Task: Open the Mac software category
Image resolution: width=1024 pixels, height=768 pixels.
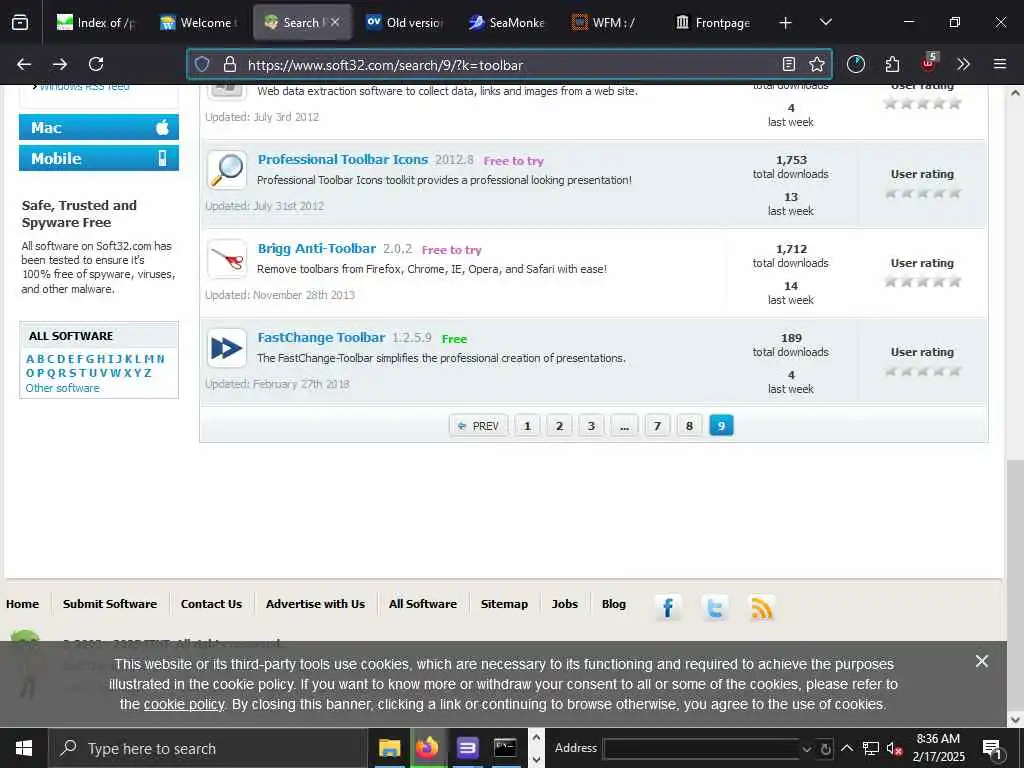Action: click(99, 127)
